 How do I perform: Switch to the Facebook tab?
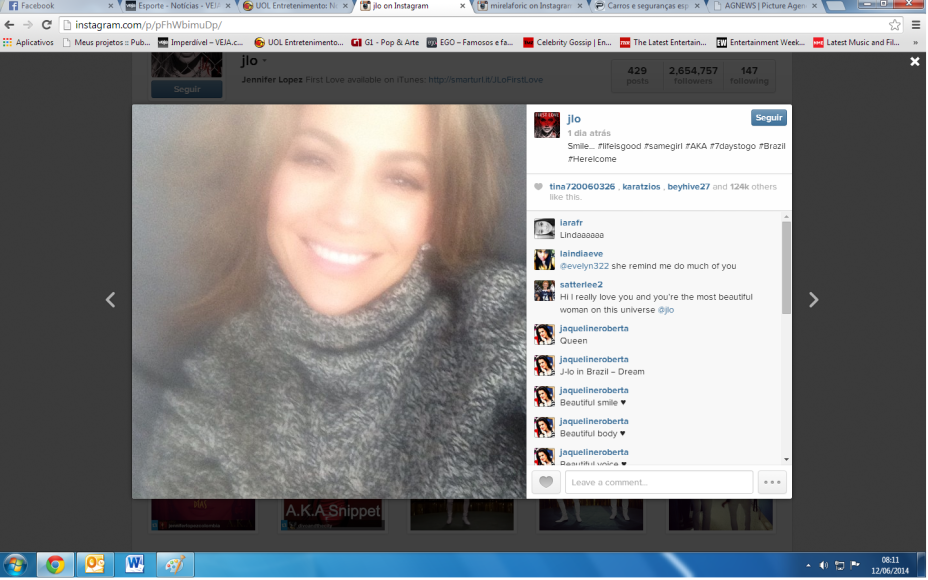pyautogui.click(x=59, y=7)
